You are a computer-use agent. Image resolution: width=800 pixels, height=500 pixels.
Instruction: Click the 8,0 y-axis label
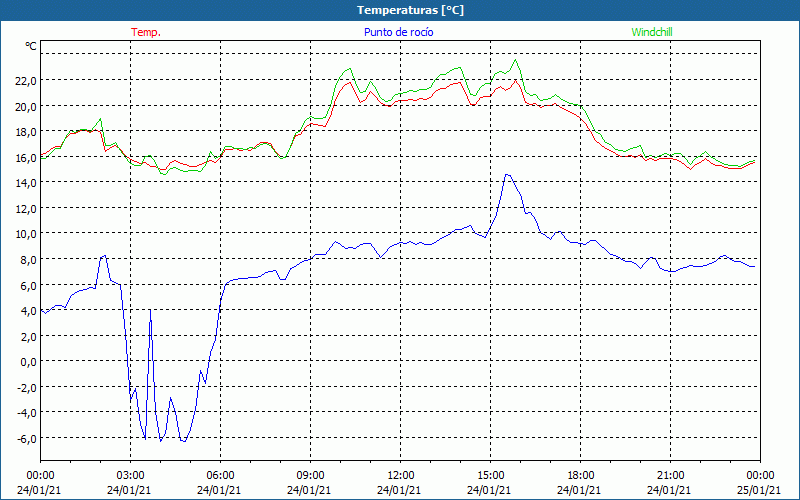pos(29,259)
